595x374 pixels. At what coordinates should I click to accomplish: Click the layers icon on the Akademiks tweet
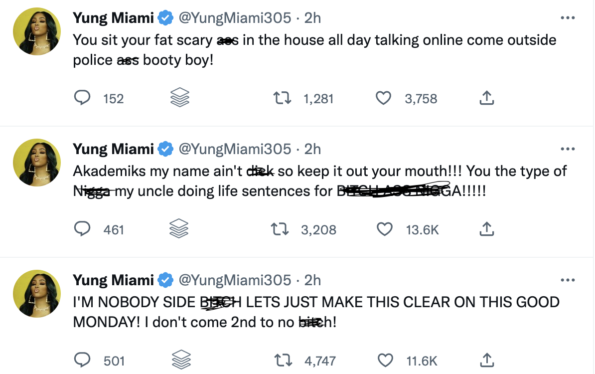(x=179, y=229)
